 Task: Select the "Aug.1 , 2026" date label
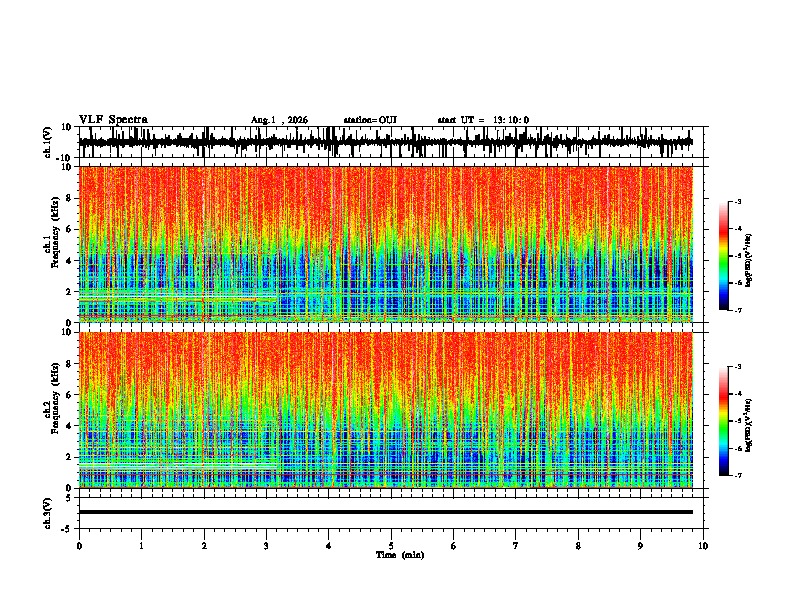(x=279, y=120)
